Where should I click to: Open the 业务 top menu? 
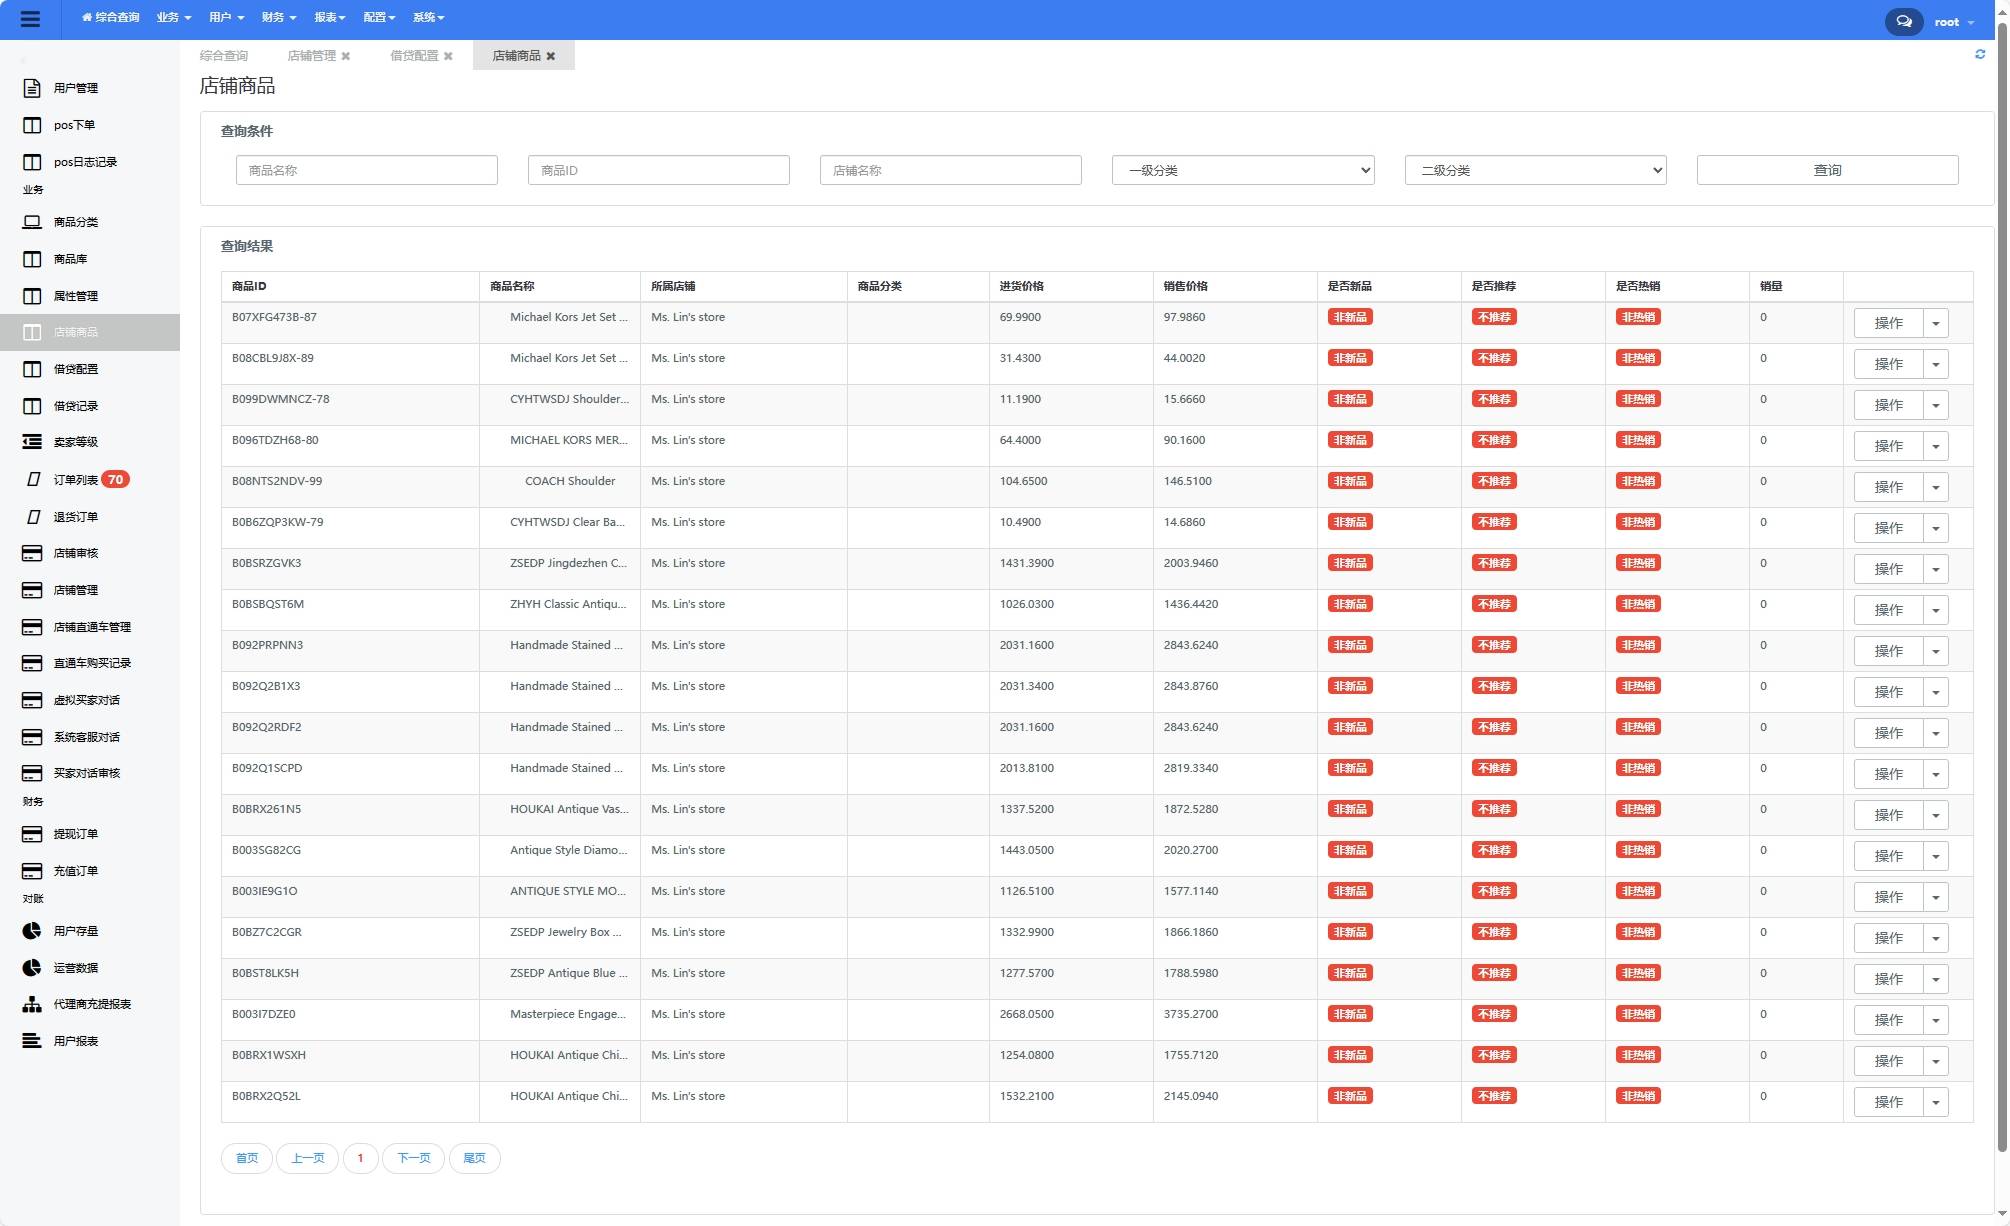click(x=173, y=17)
